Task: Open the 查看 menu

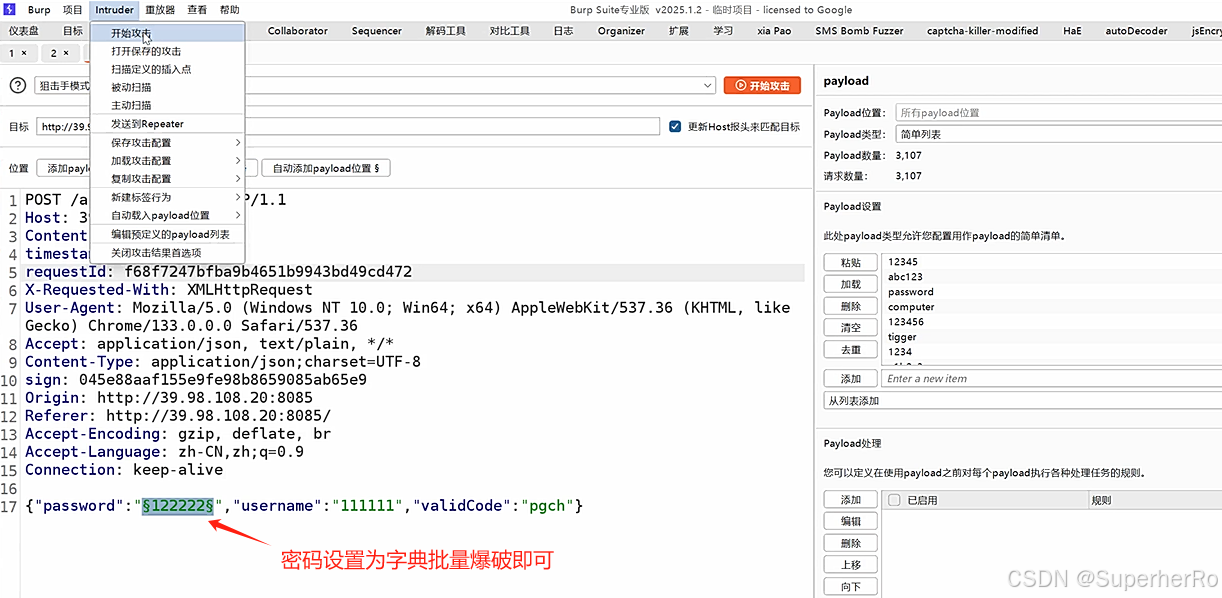Action: pos(197,10)
